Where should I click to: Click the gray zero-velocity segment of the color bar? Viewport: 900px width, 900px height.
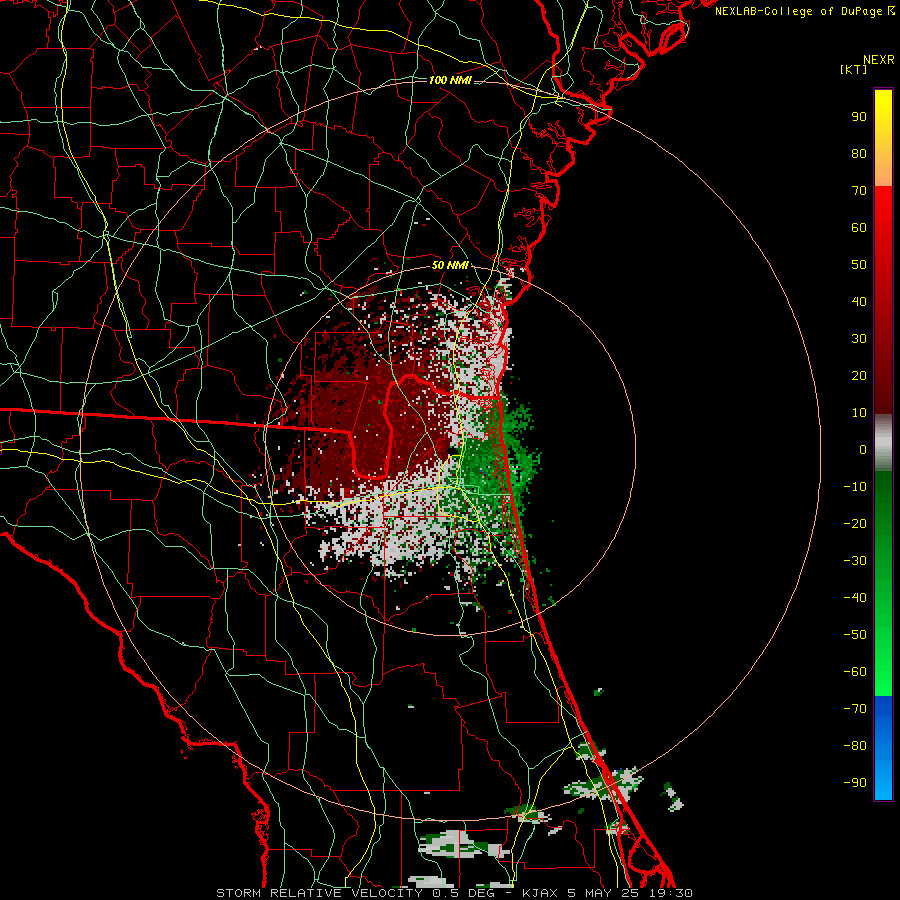point(883,443)
